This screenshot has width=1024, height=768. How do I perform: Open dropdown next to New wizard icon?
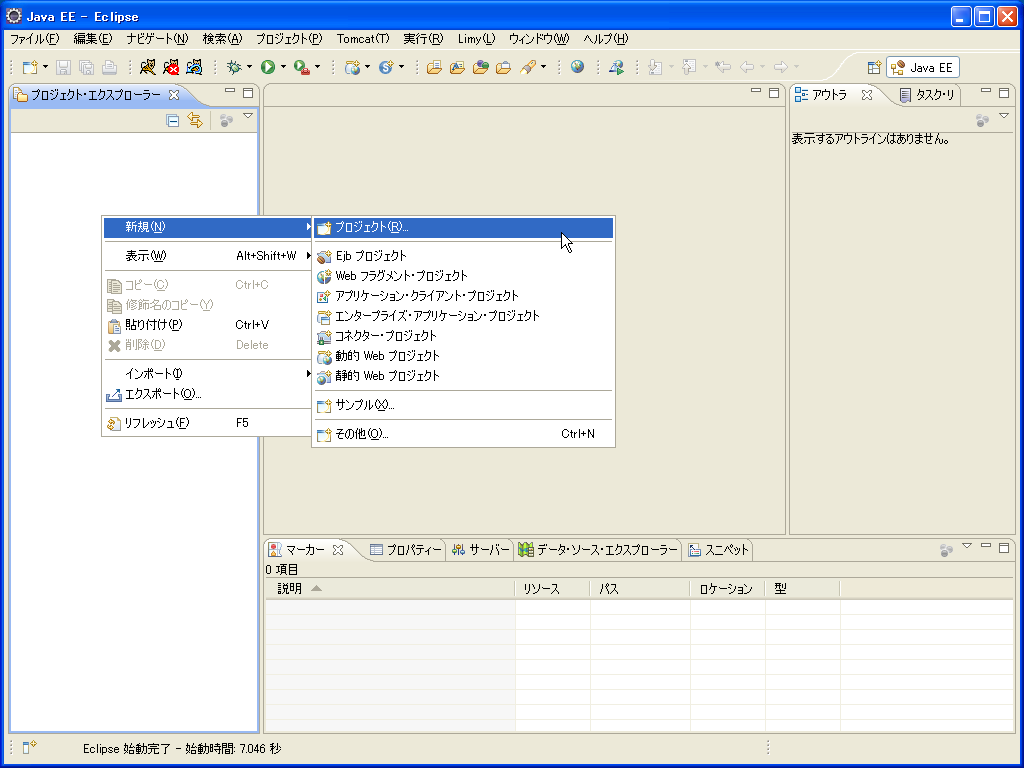click(x=45, y=67)
